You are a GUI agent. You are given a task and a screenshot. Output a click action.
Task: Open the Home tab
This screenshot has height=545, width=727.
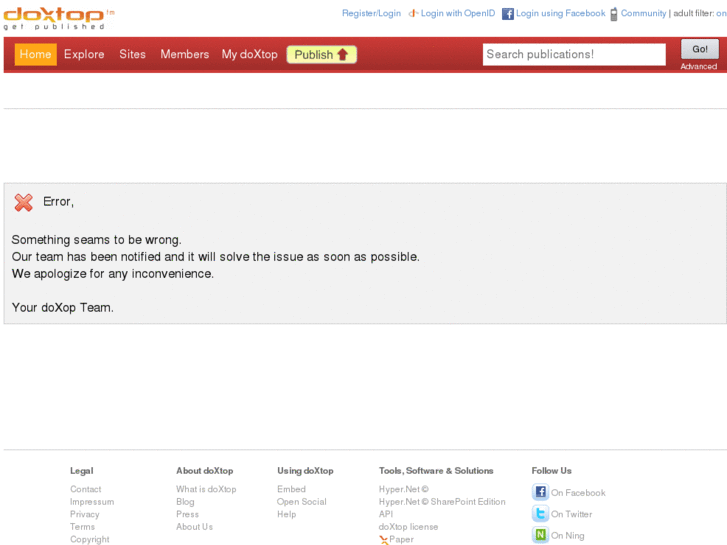click(x=35, y=54)
